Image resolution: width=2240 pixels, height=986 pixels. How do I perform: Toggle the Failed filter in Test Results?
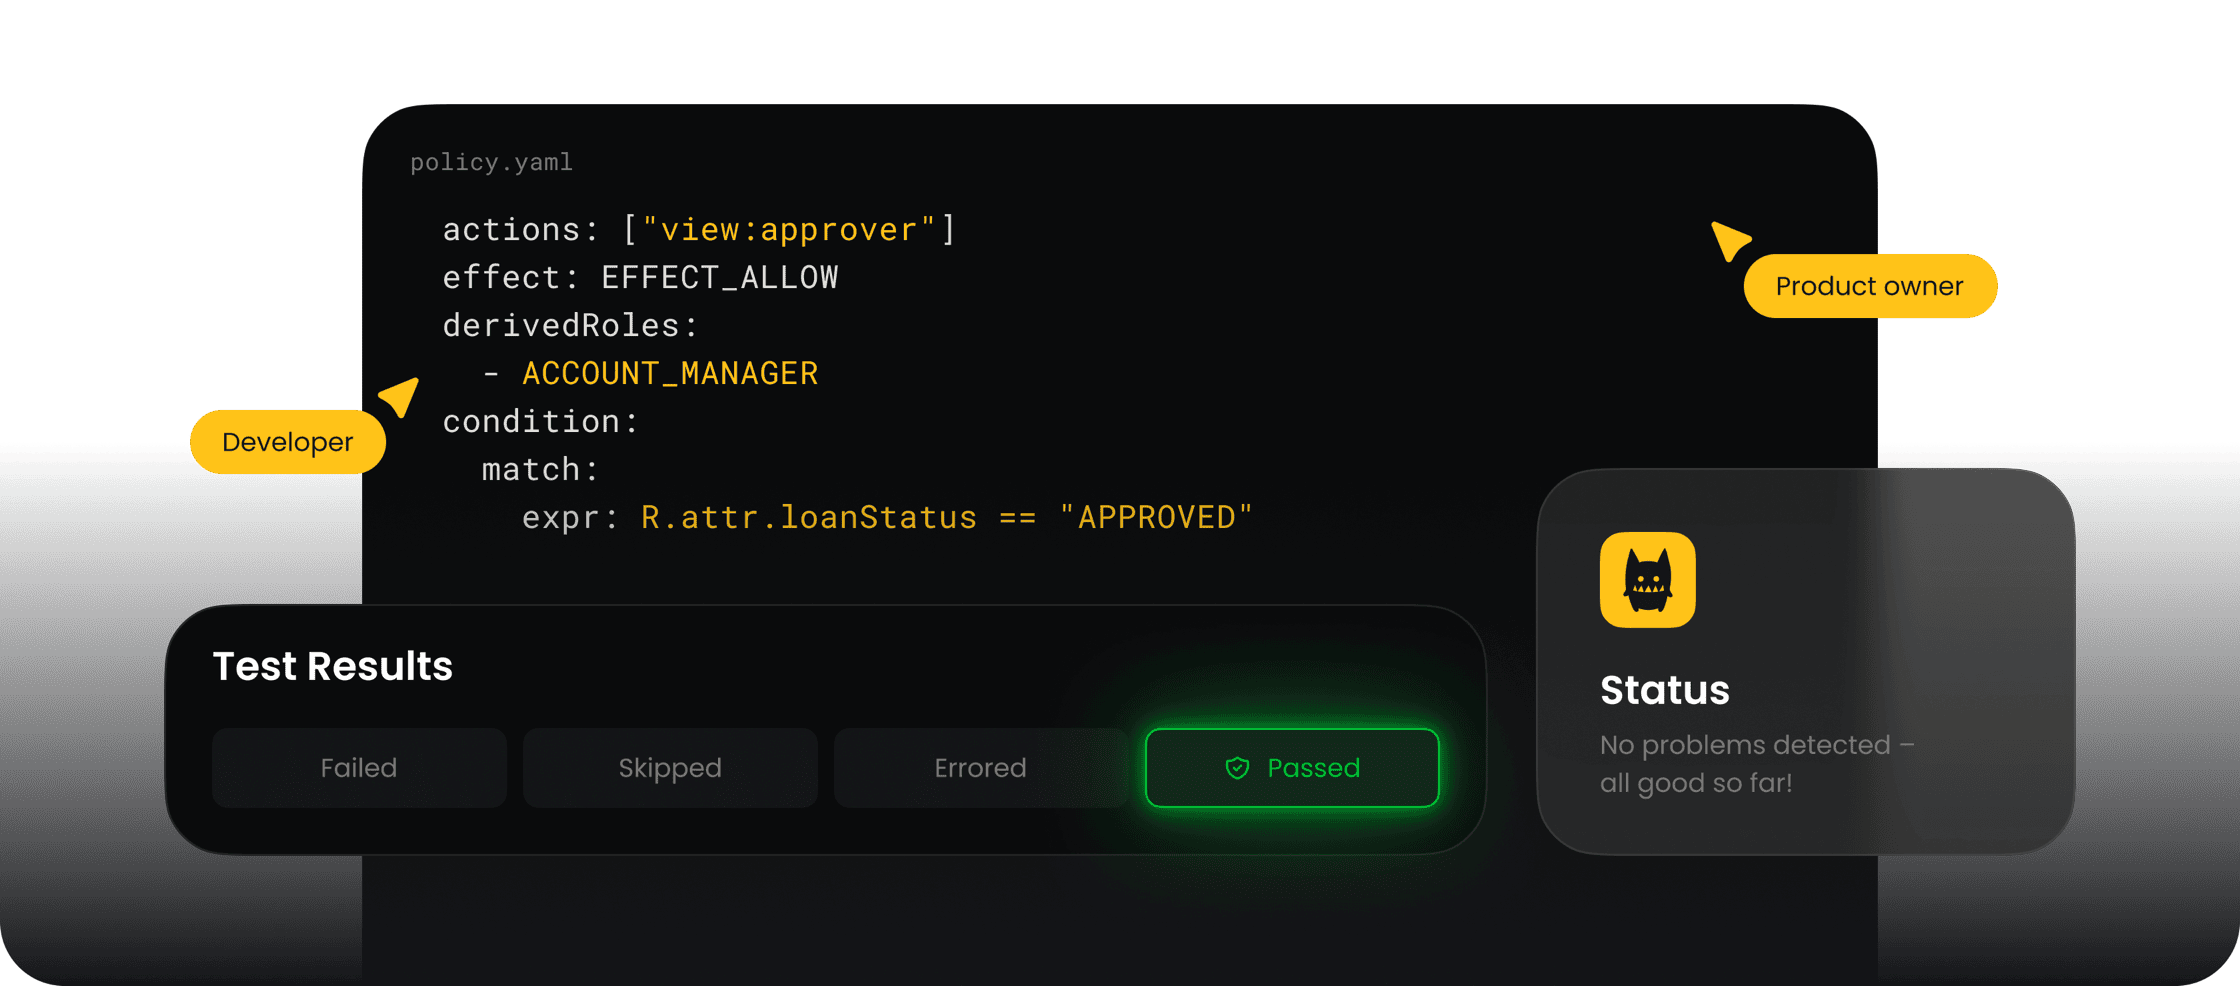click(x=358, y=768)
